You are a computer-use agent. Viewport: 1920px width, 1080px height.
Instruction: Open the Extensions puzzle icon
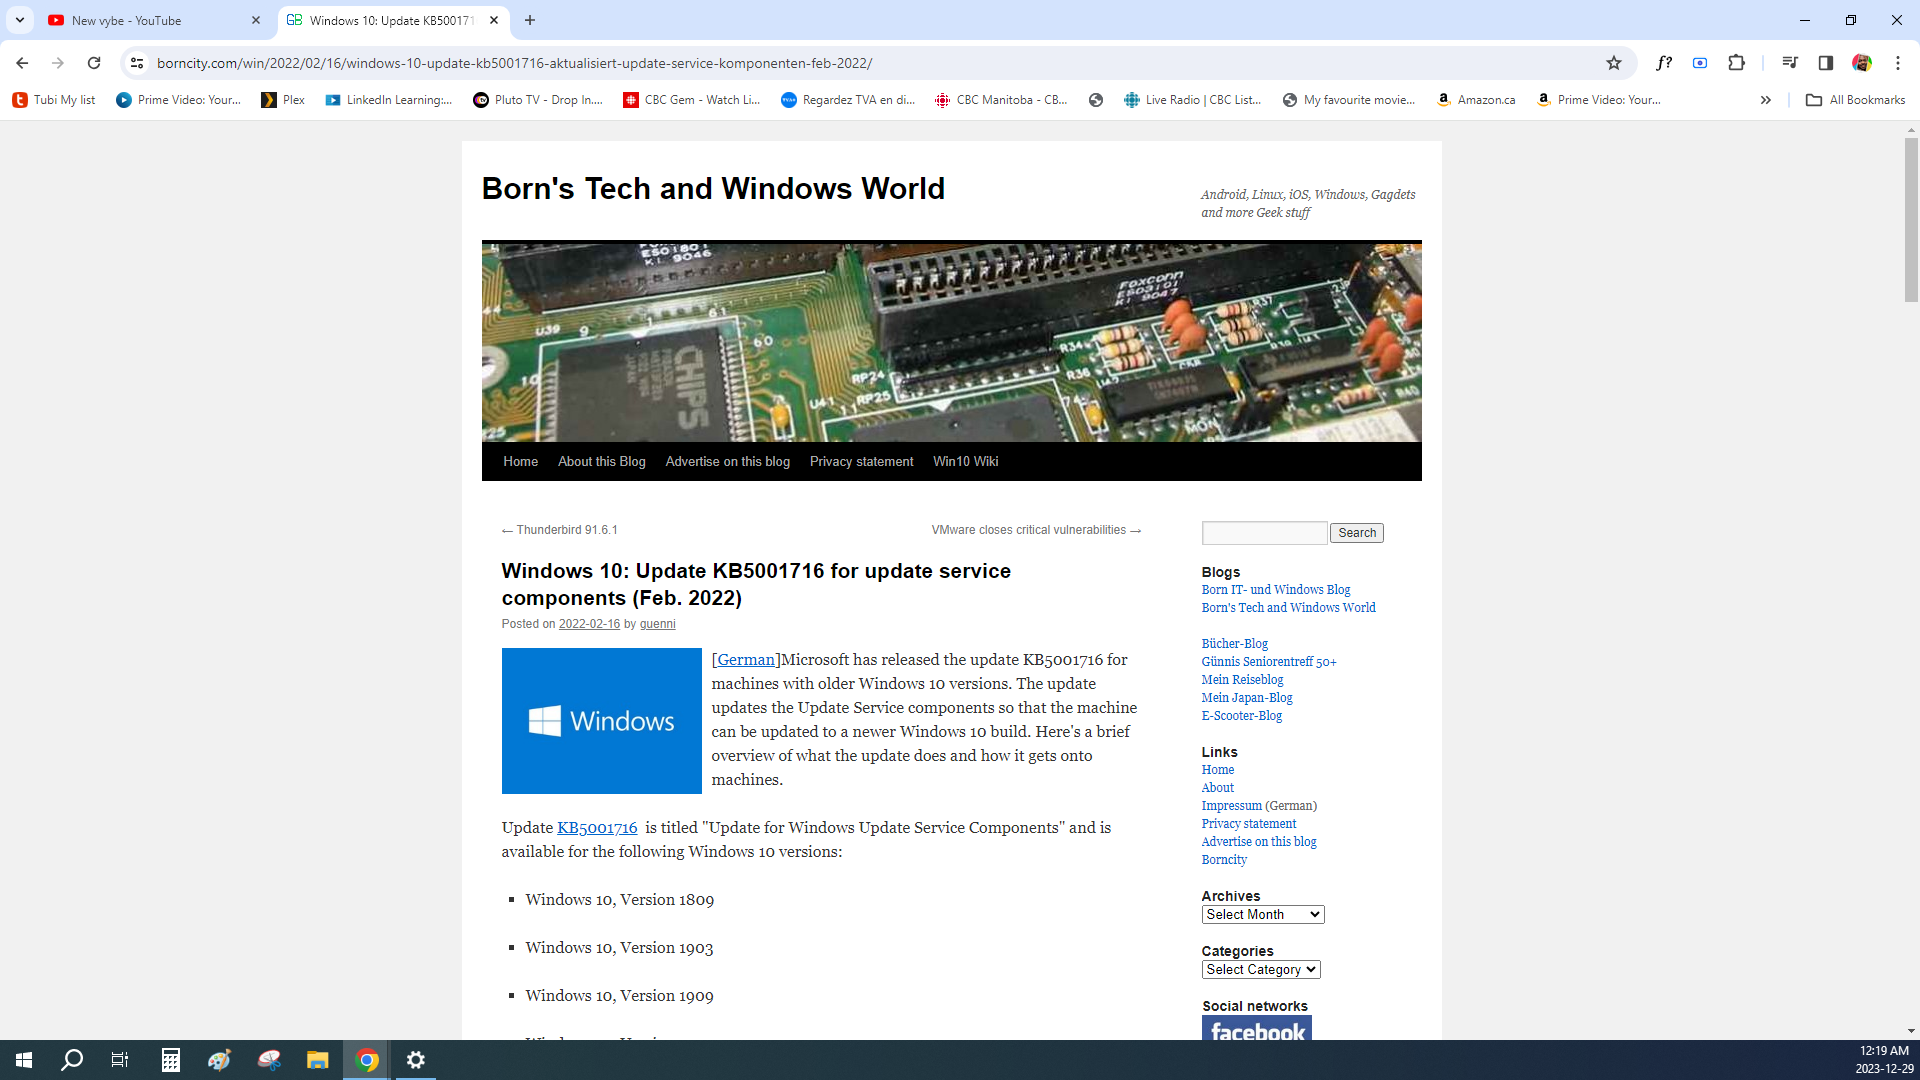(1736, 63)
